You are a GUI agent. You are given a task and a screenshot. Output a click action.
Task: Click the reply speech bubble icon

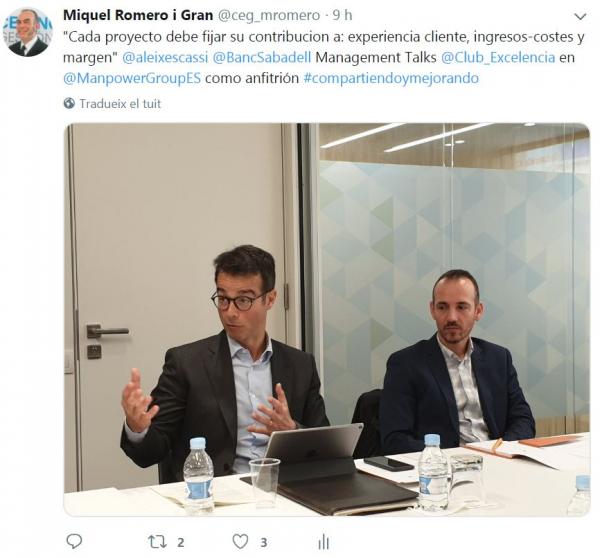[74, 541]
